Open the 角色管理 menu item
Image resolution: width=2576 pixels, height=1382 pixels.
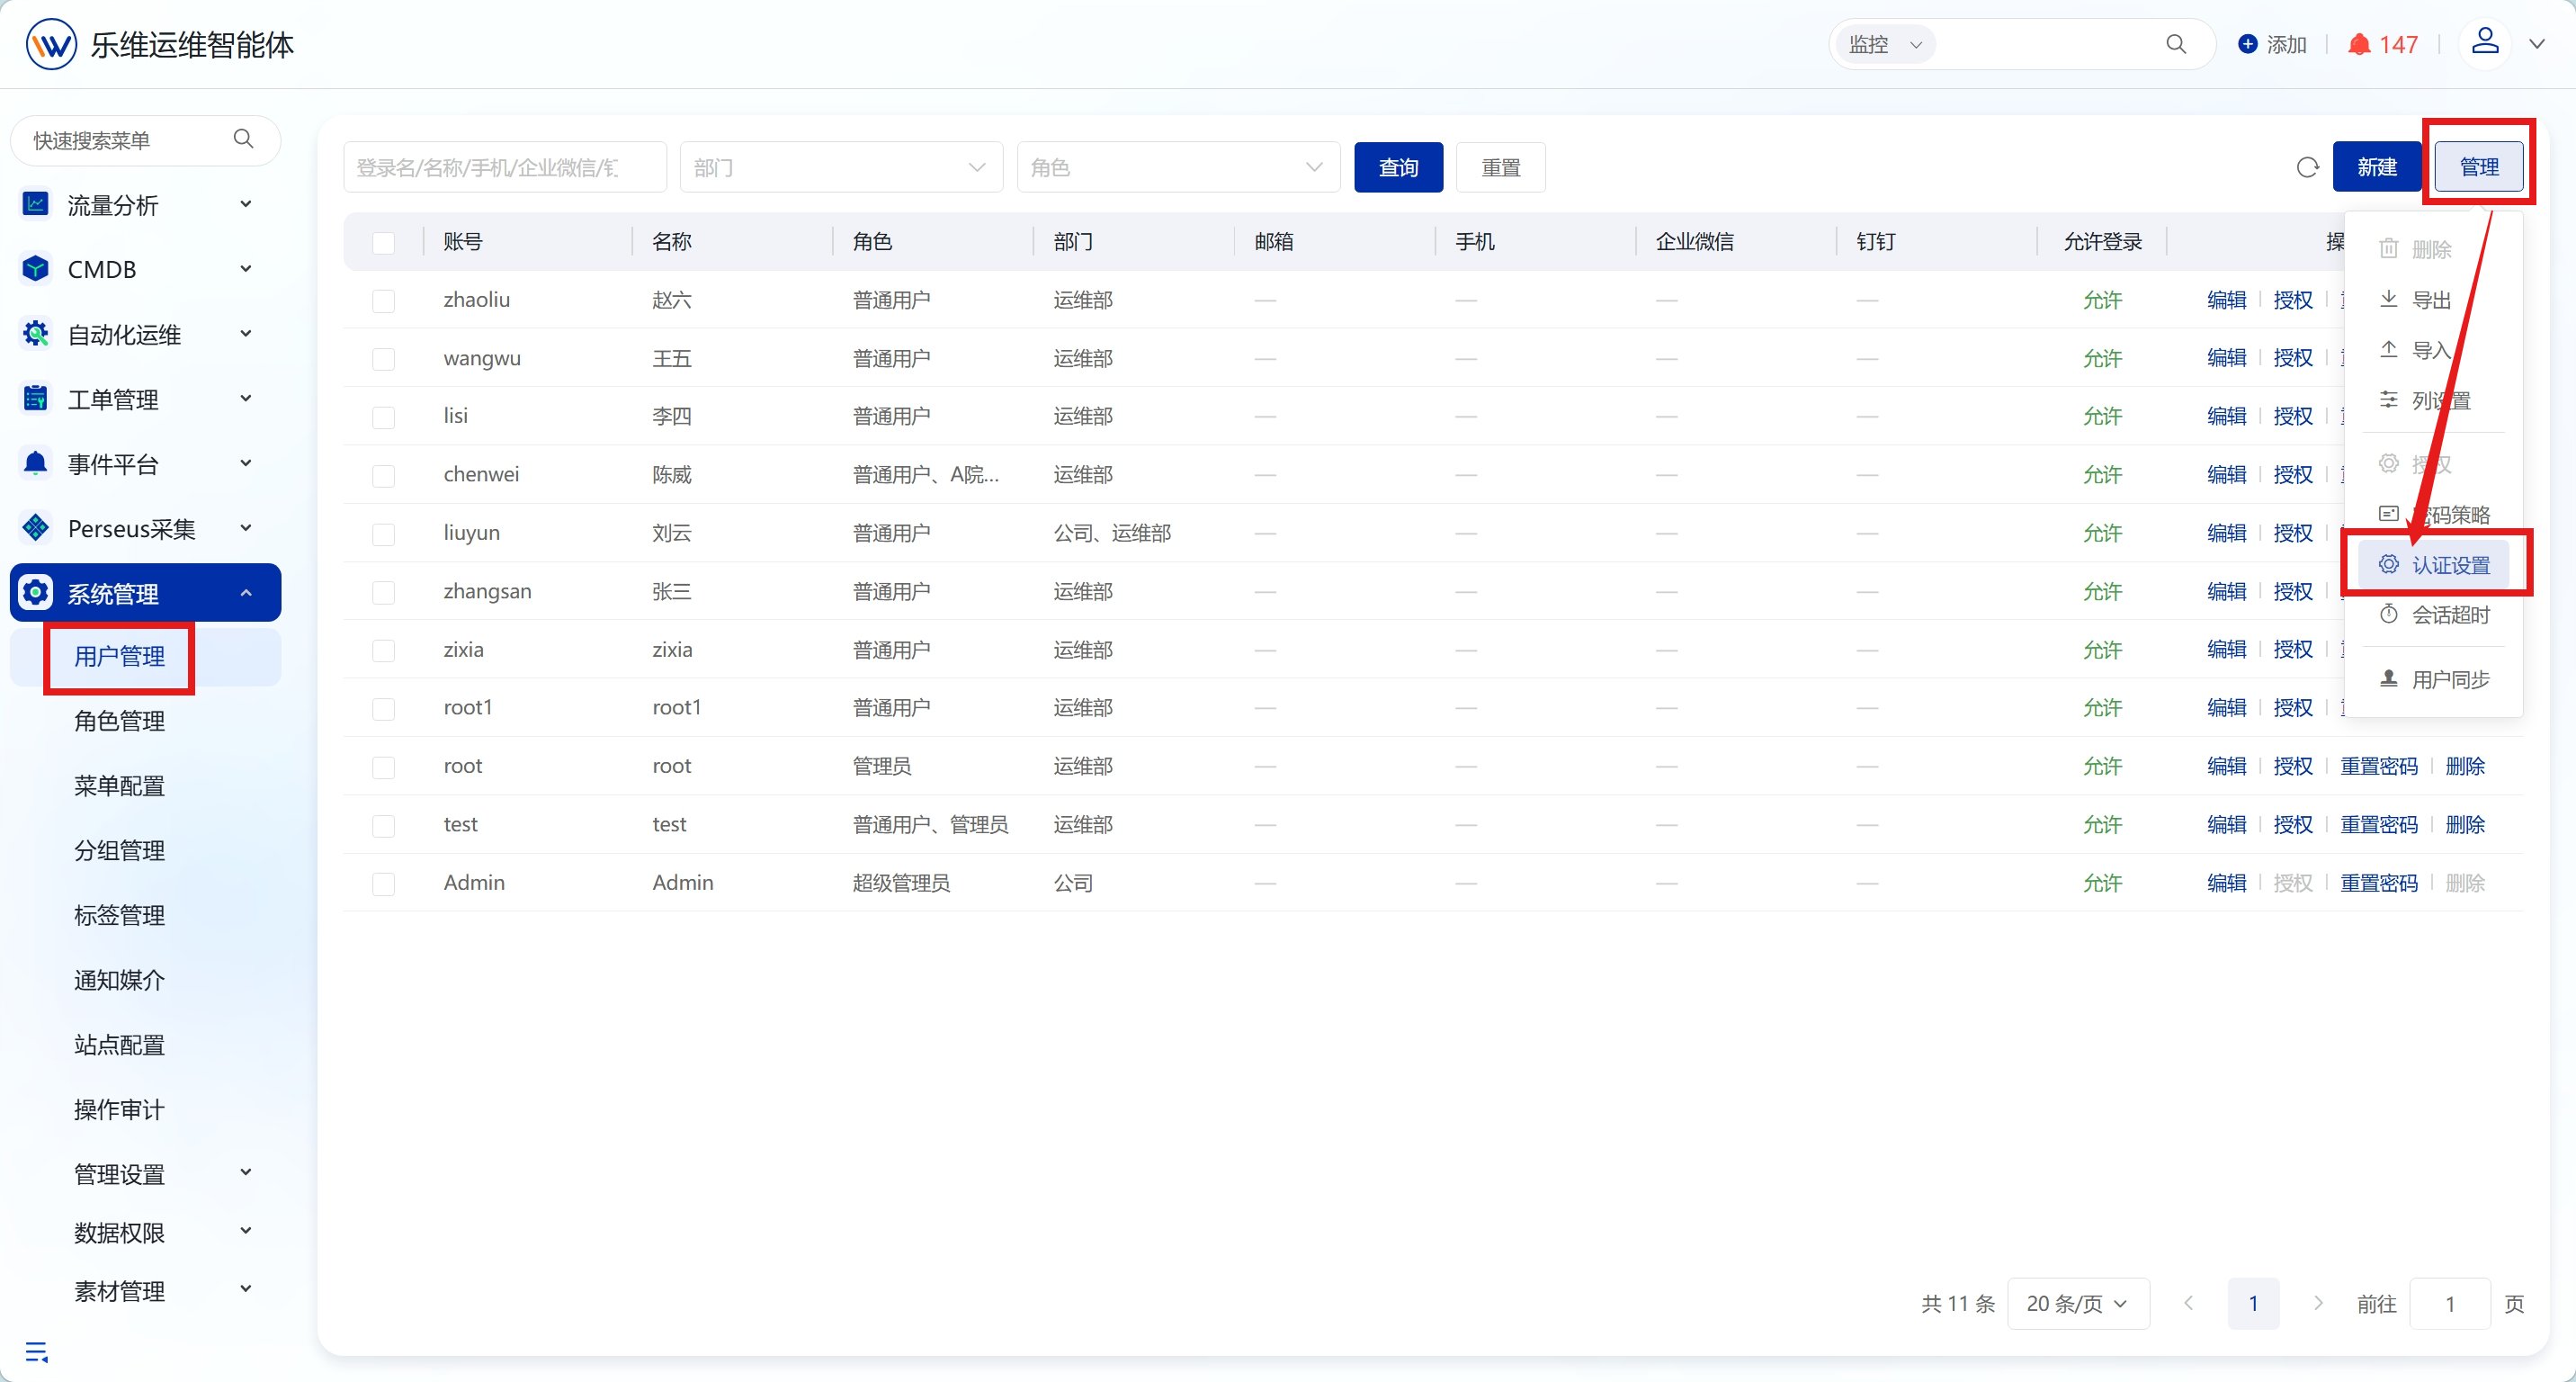coord(120,721)
